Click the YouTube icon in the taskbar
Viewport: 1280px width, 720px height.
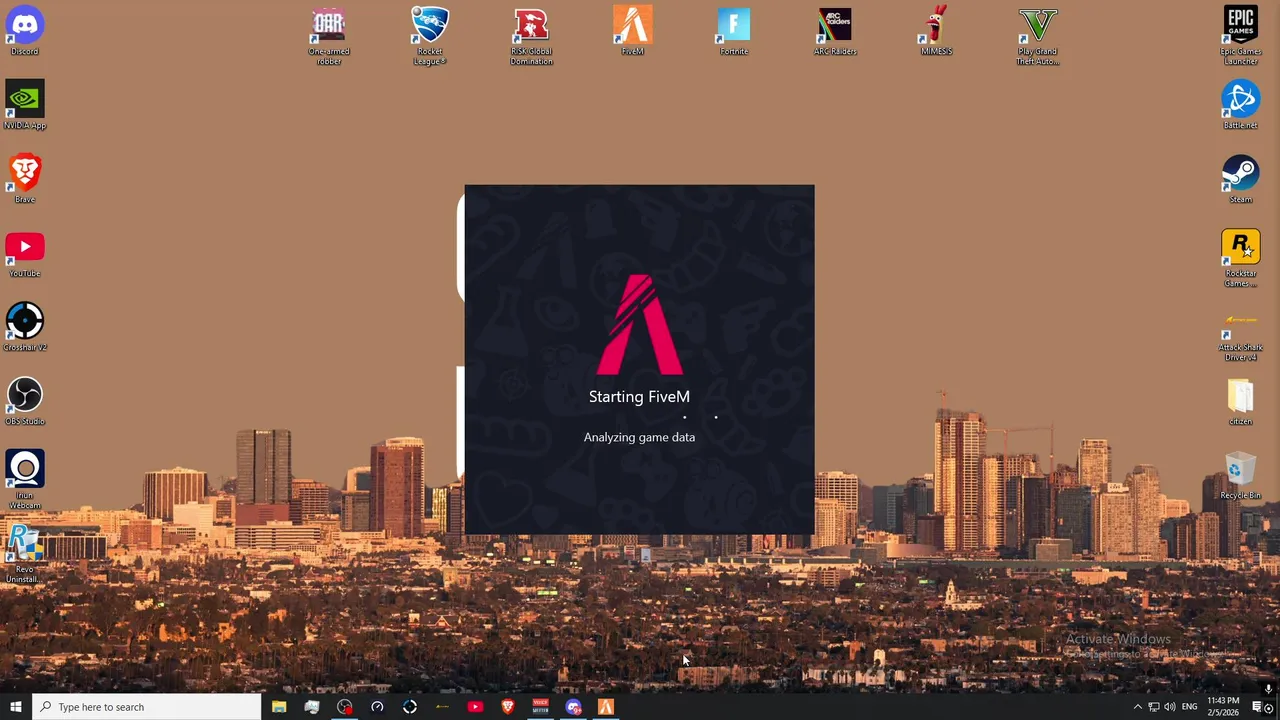tap(475, 707)
